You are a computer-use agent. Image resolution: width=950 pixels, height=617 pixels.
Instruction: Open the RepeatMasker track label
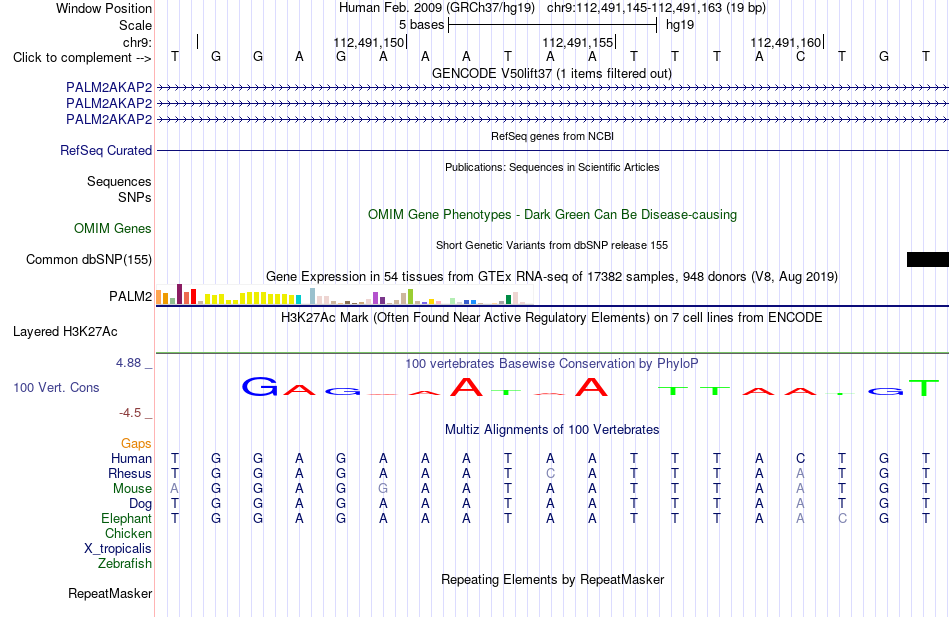[110, 593]
